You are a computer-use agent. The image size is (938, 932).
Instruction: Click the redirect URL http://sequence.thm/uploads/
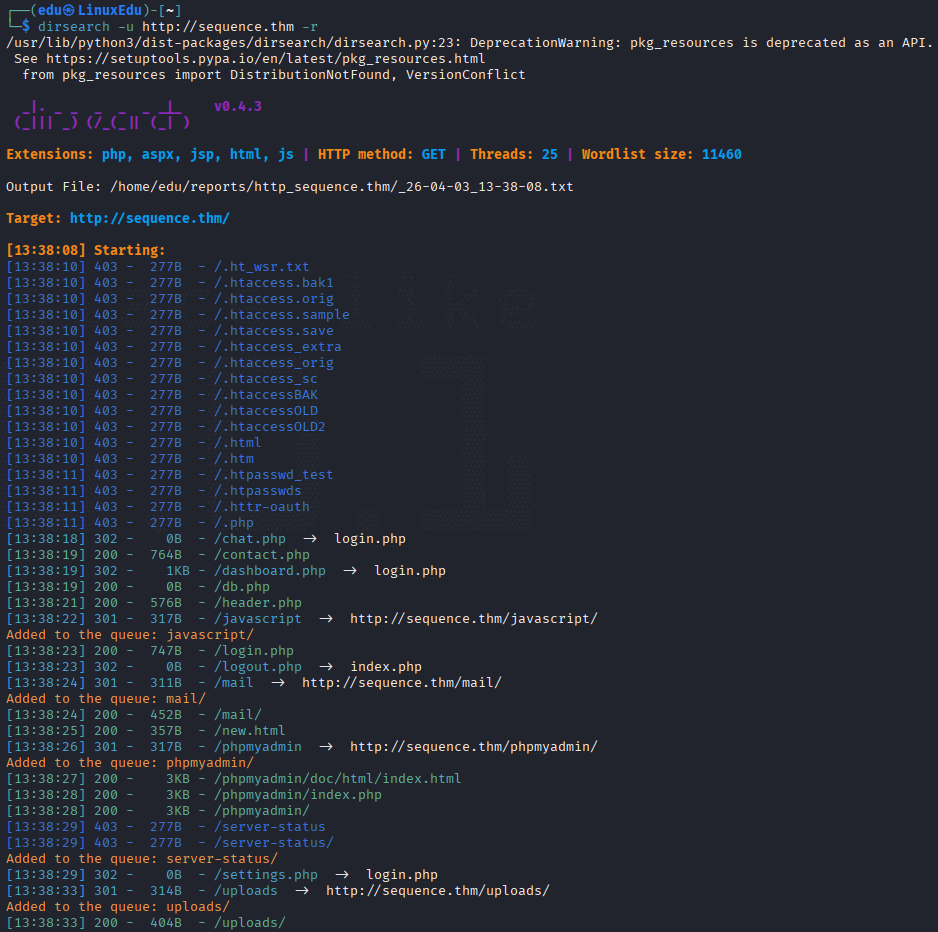coord(437,891)
